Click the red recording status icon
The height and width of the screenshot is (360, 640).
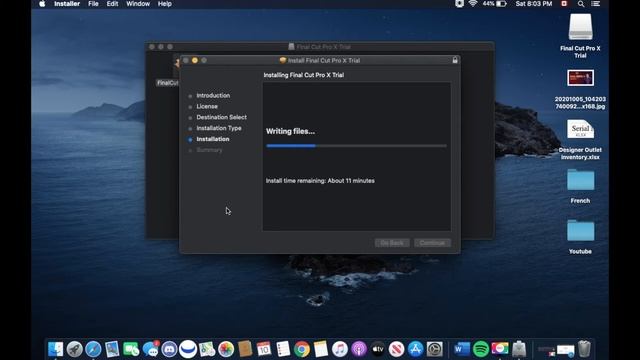tap(564, 4)
